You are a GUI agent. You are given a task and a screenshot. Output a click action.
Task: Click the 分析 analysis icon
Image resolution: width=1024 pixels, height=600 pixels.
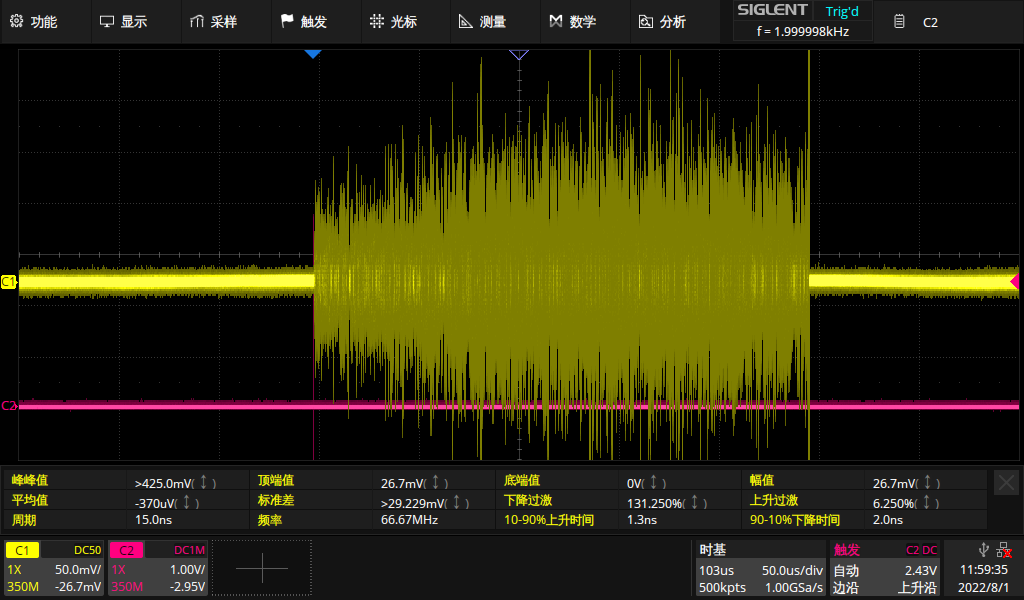click(x=645, y=21)
